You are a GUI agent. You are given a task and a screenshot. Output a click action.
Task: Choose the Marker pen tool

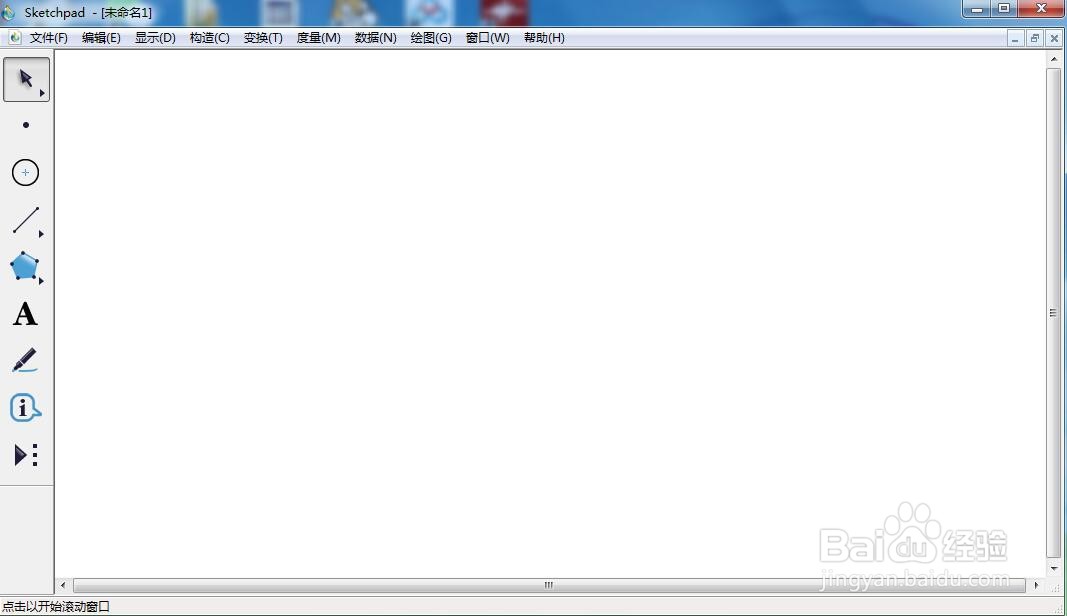(25, 360)
